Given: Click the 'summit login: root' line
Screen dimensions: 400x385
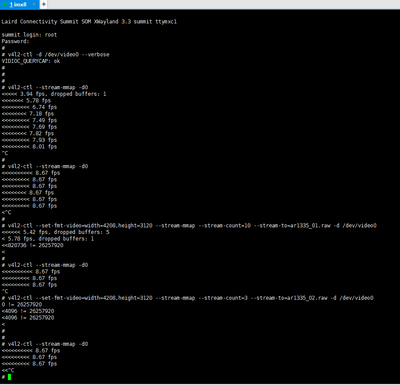Looking at the screenshot, I should [29, 35].
